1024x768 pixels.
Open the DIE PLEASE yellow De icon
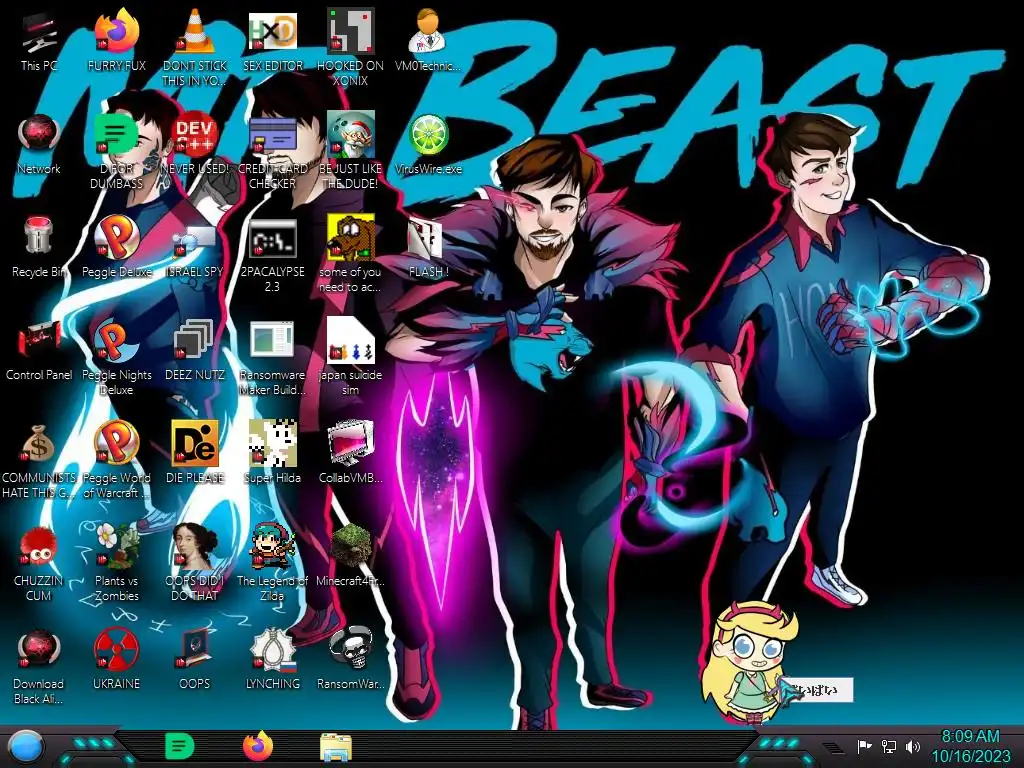tap(195, 453)
